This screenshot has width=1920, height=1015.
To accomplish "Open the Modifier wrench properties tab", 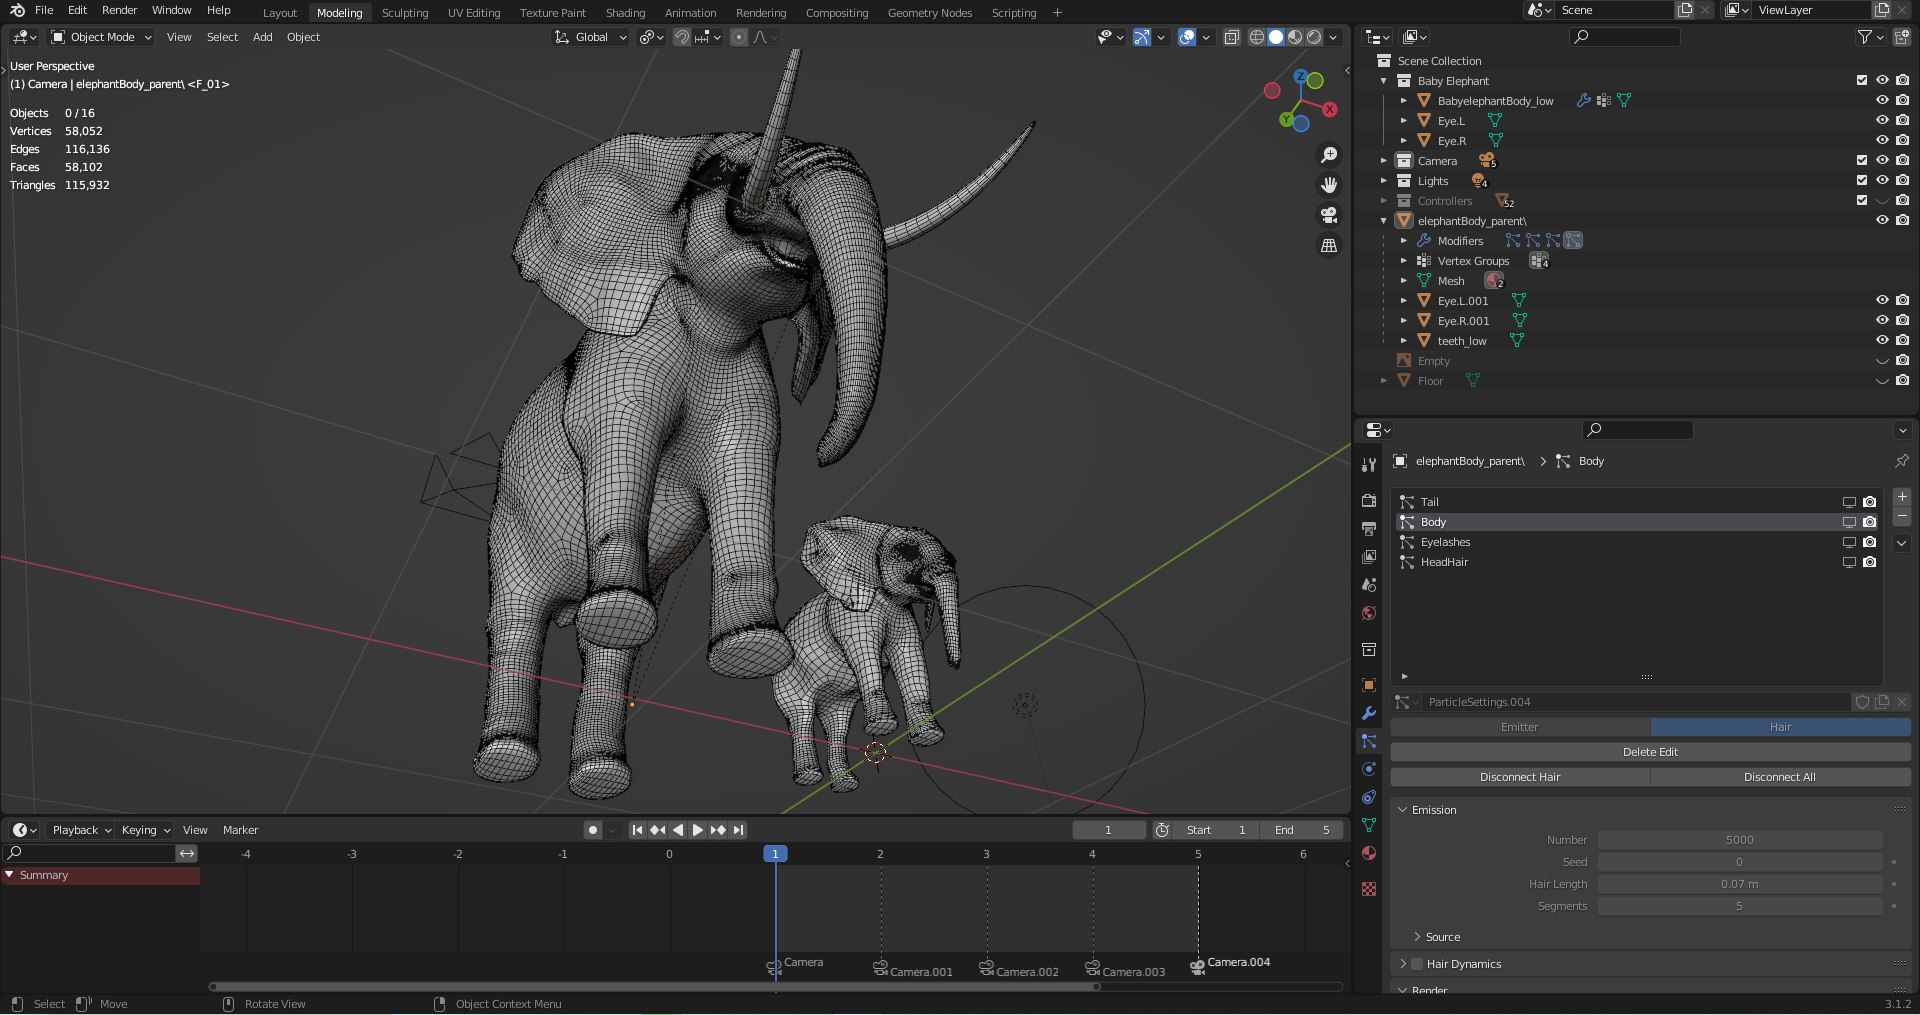I will [1369, 713].
